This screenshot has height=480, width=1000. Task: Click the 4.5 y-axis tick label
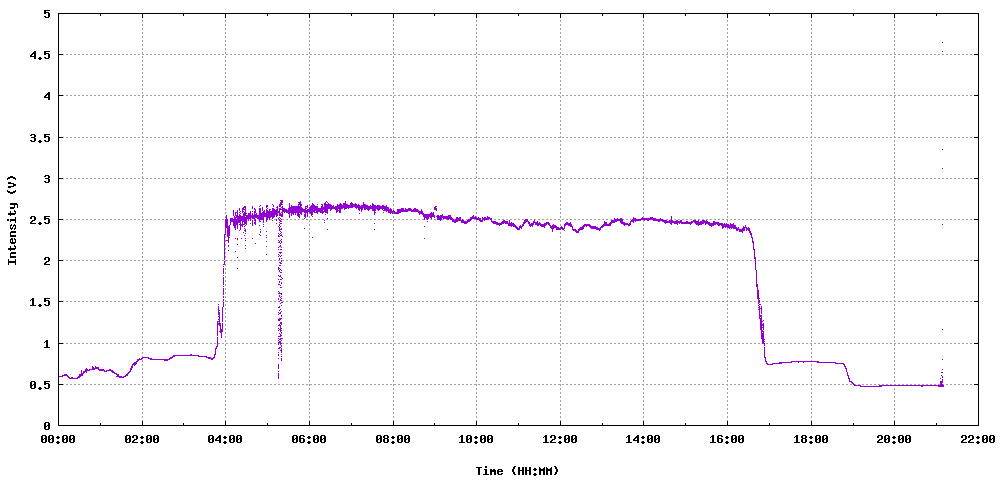click(x=41, y=55)
